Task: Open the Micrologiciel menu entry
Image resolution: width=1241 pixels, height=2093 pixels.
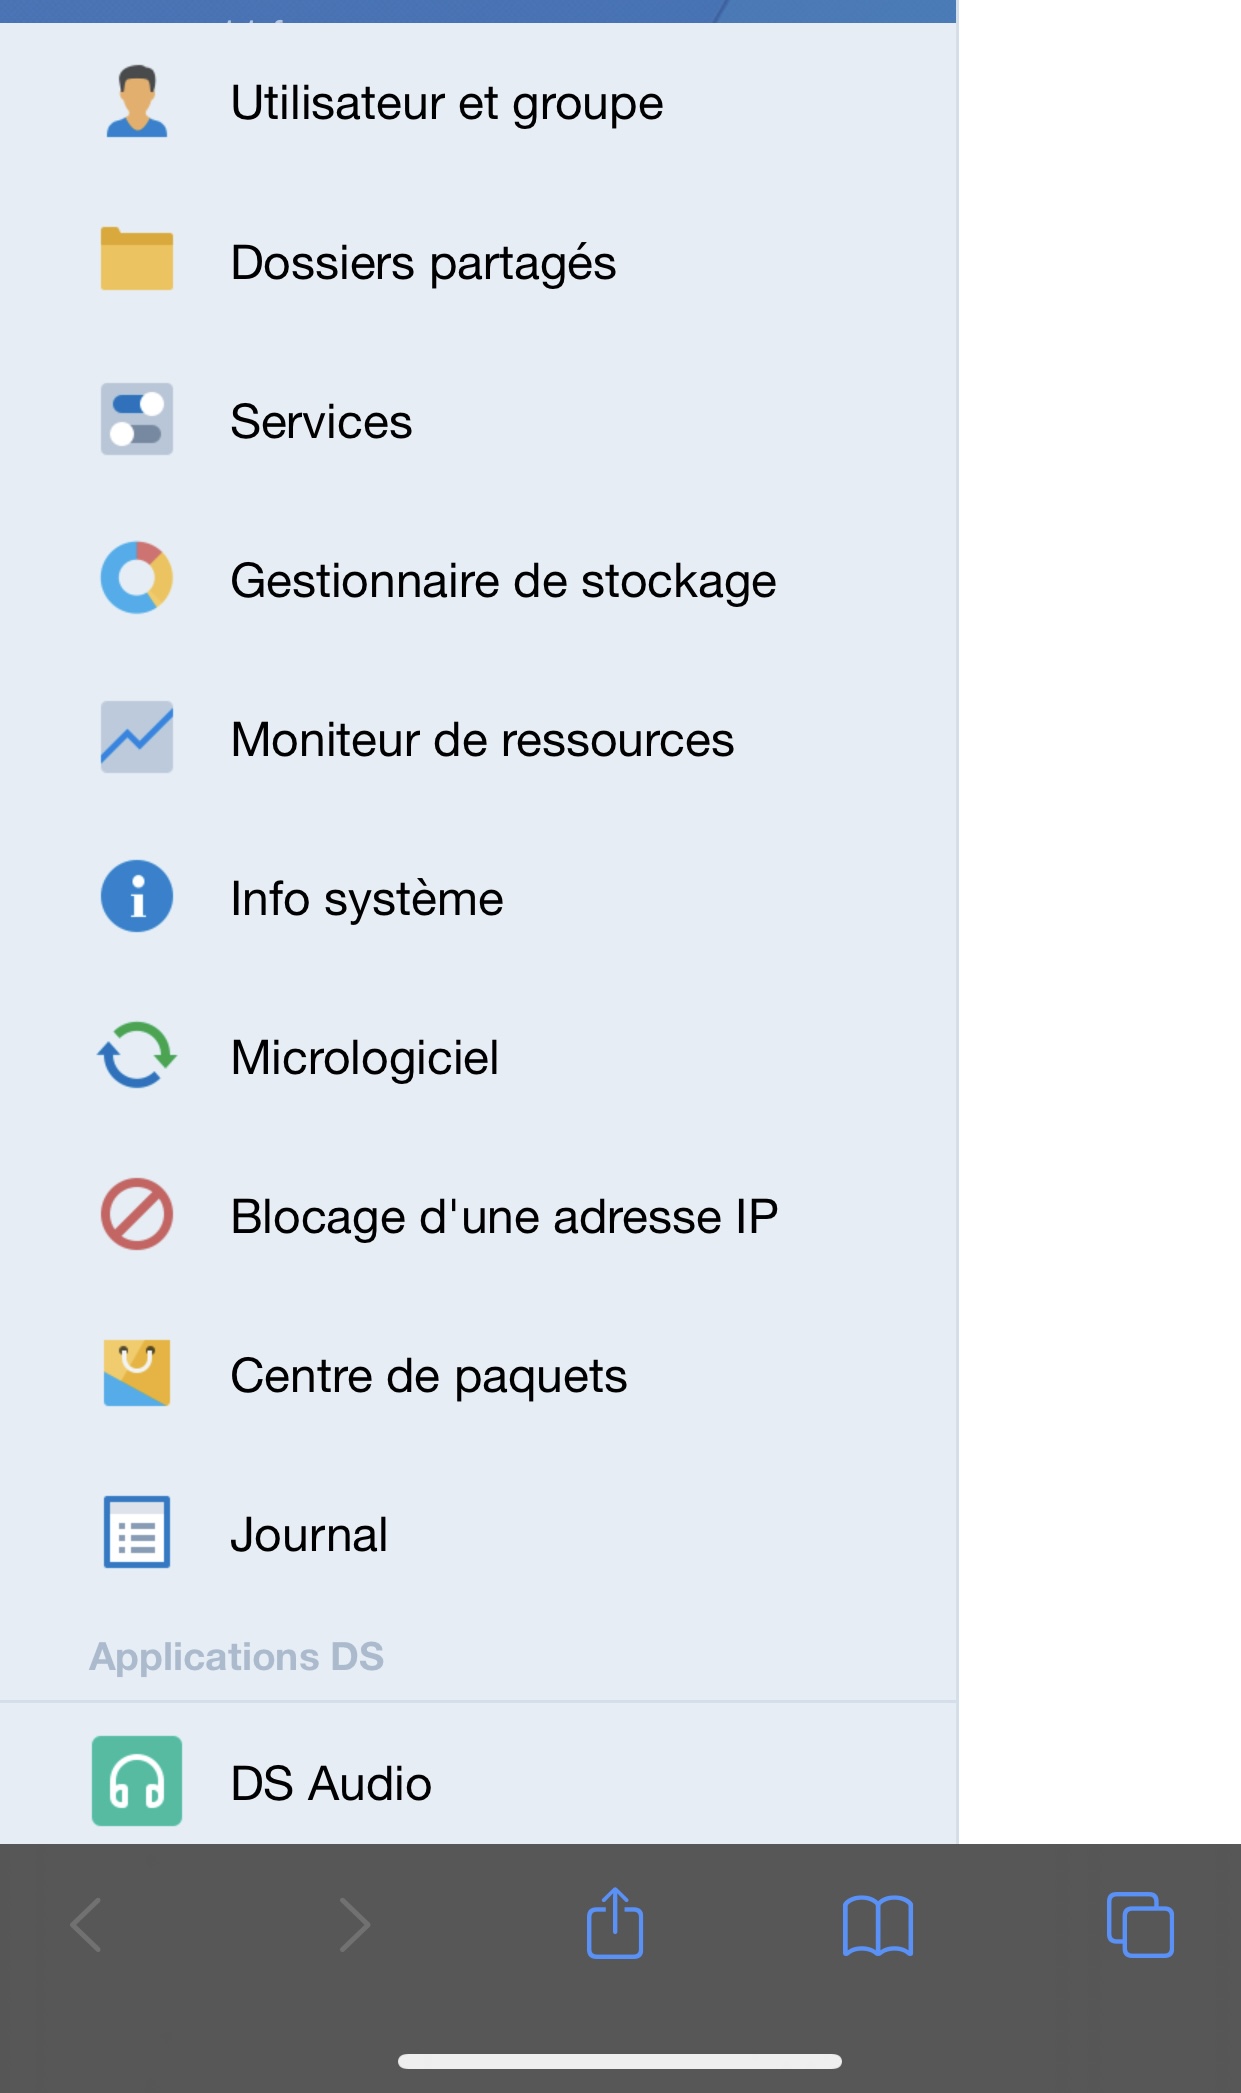Action: click(x=364, y=1058)
